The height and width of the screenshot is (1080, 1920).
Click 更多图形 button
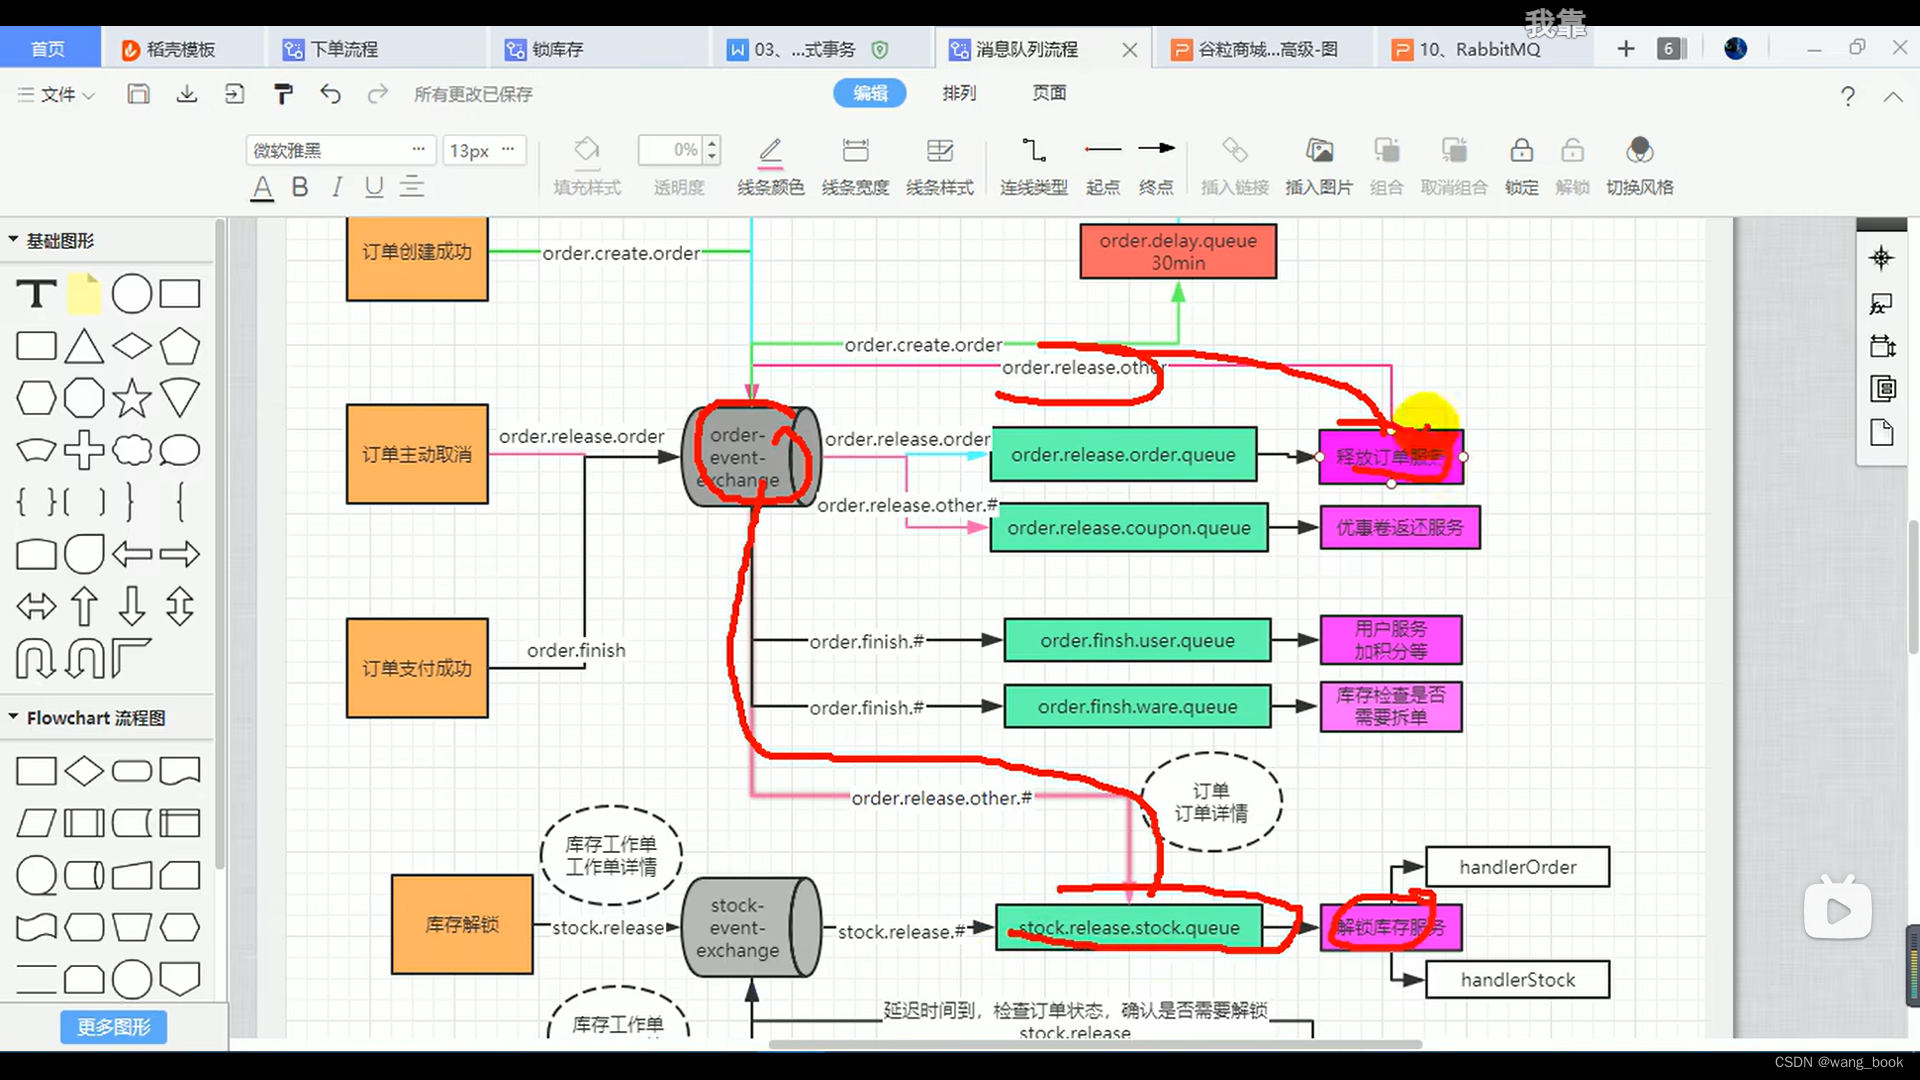(113, 1027)
